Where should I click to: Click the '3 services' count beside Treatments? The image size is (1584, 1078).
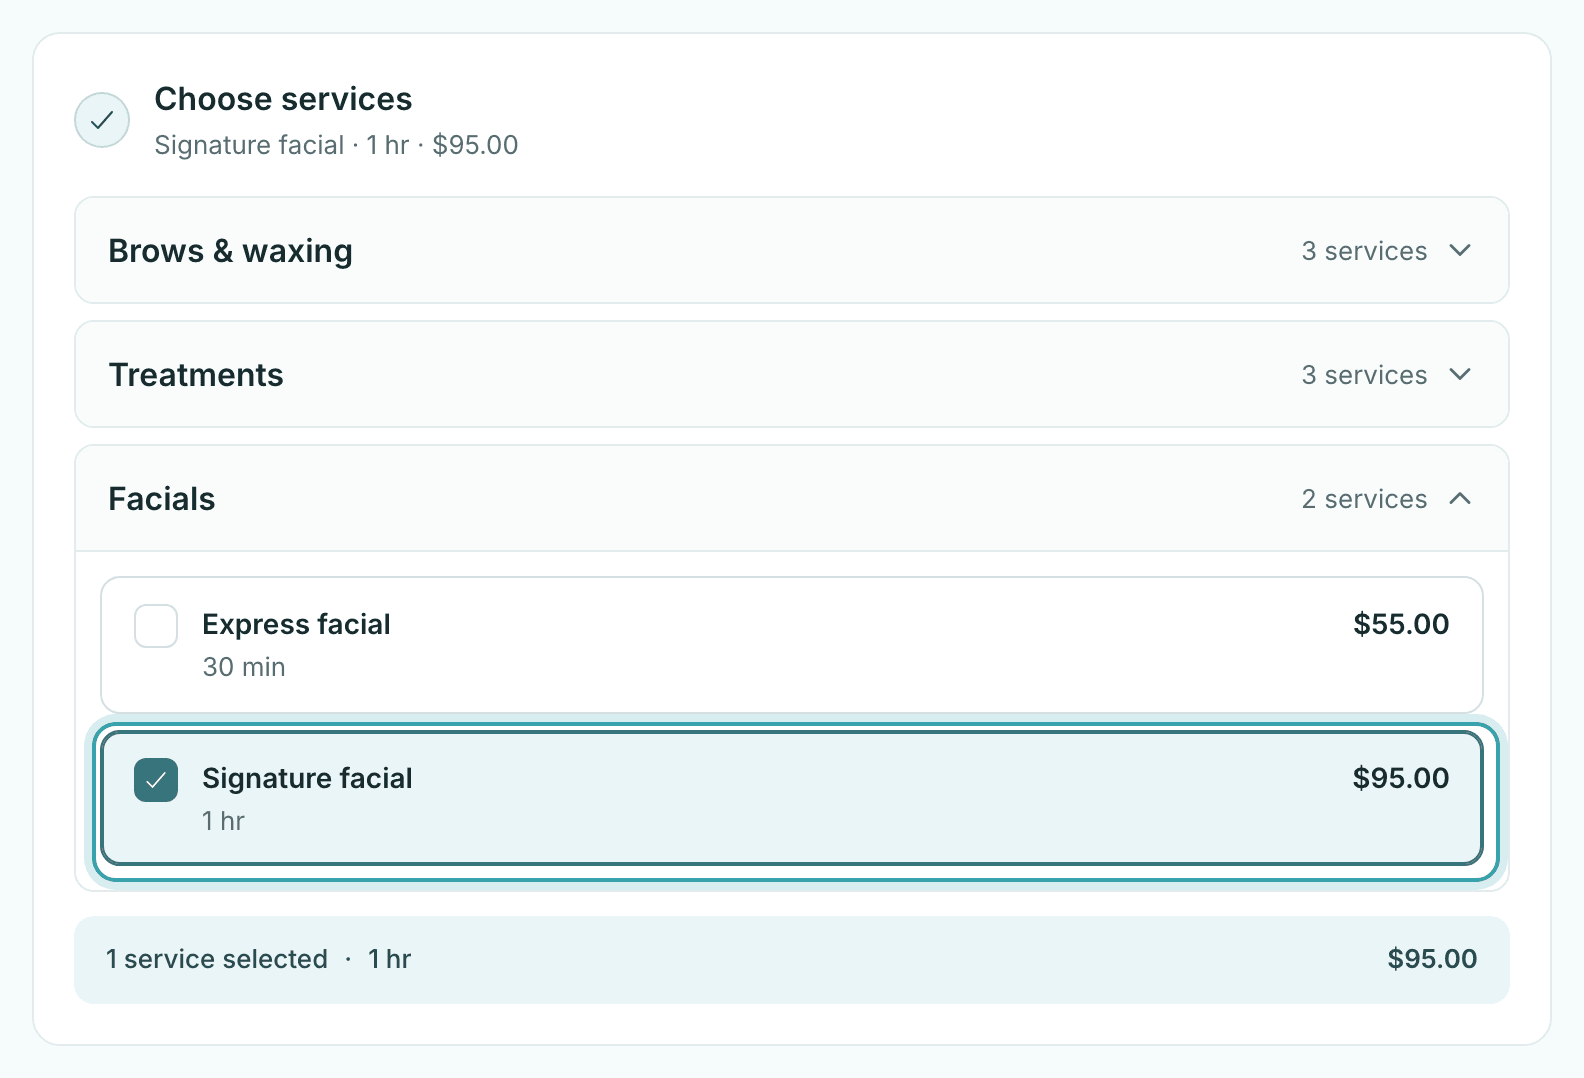[x=1364, y=375]
